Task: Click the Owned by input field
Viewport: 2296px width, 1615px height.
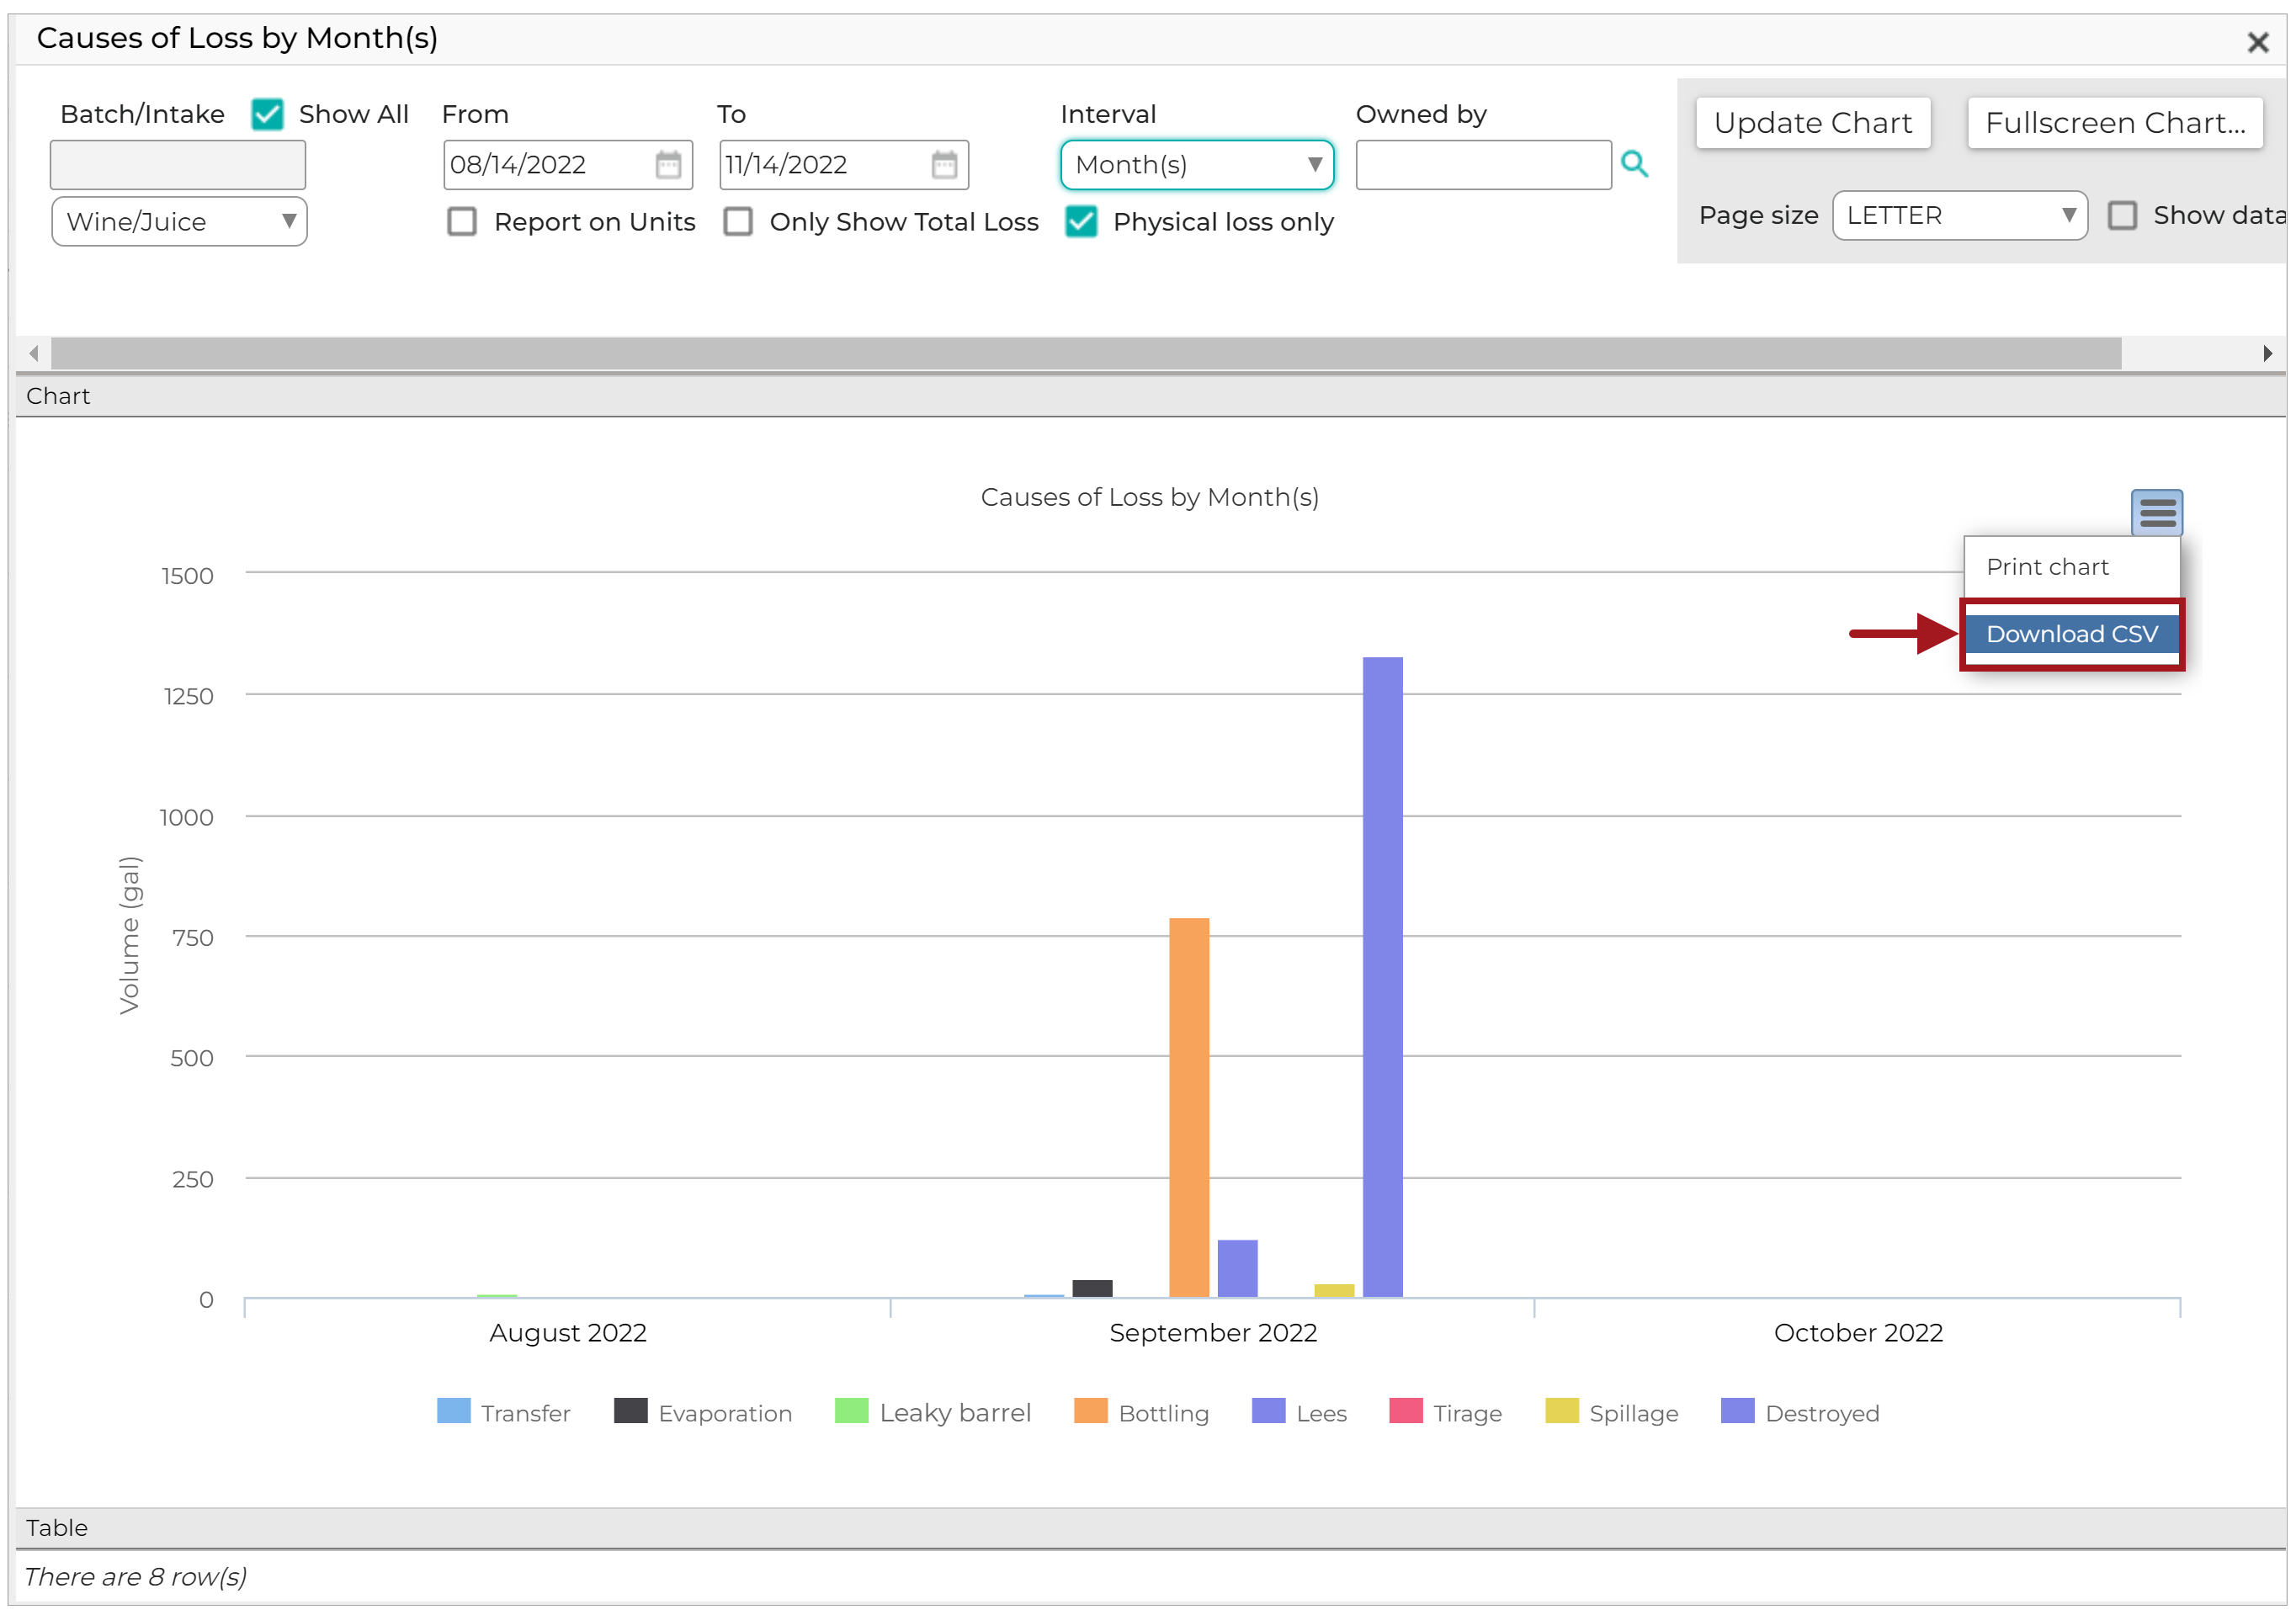Action: [x=1484, y=164]
